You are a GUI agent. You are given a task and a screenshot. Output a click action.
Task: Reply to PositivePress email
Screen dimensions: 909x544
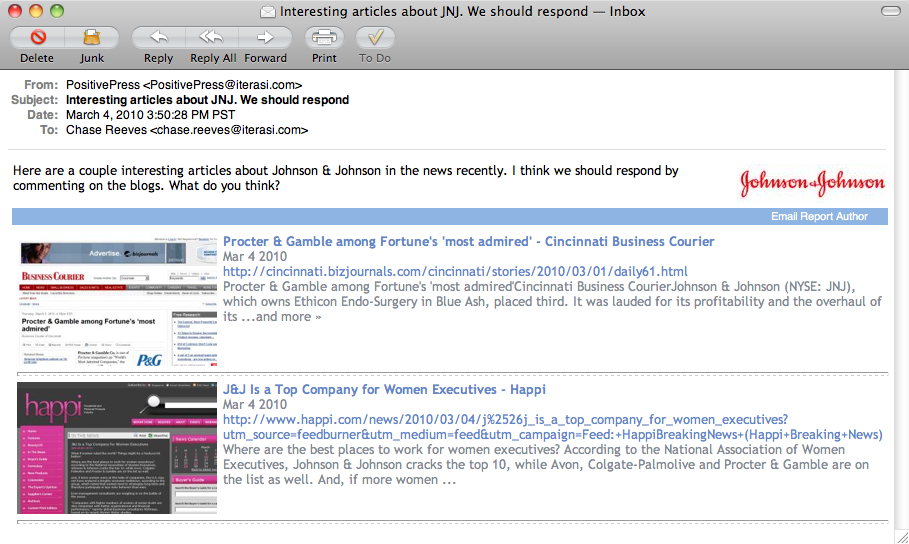pyautogui.click(x=158, y=38)
